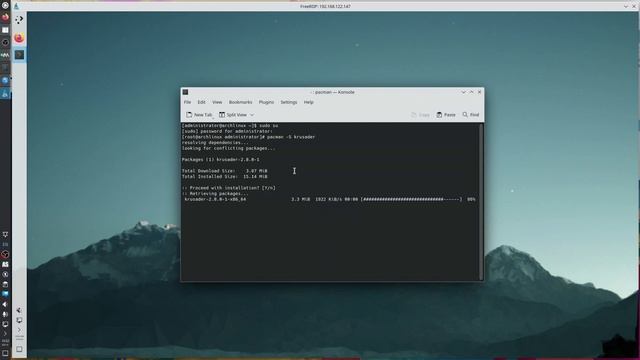640x360 pixels.
Task: Click the Konsole window icon in title bar
Action: tap(185, 92)
